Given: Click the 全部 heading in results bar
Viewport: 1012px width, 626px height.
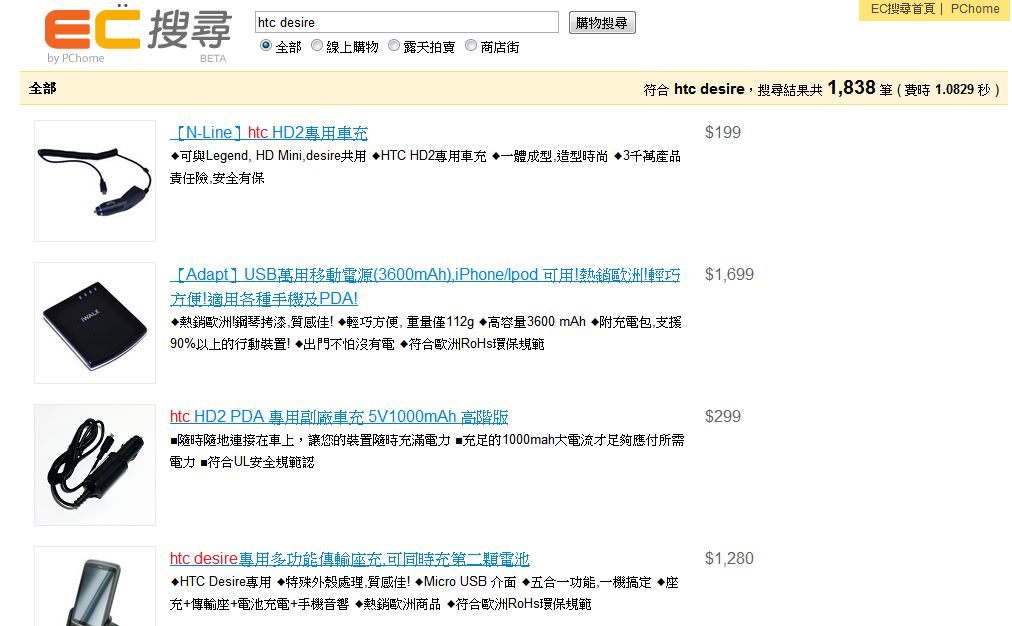Looking at the screenshot, I should coord(43,88).
